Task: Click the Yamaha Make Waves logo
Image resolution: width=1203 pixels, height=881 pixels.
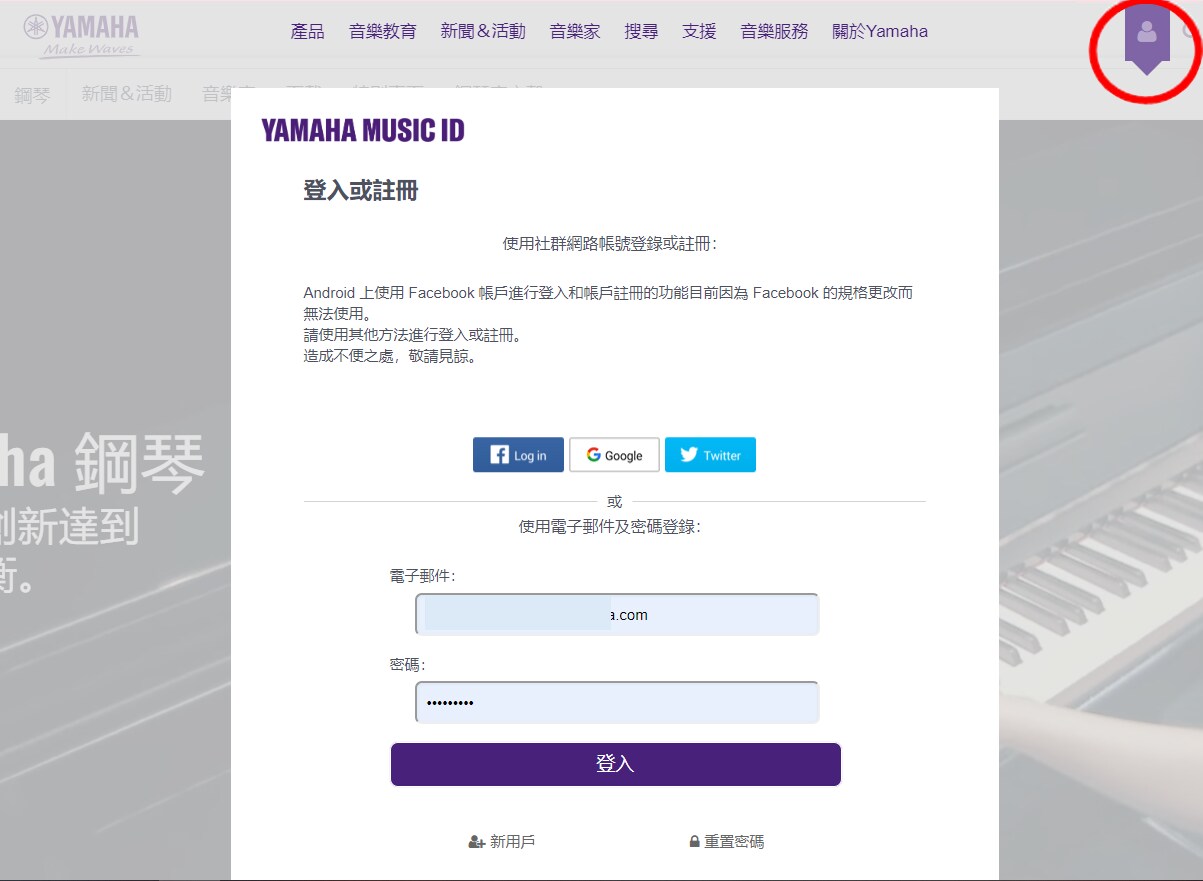Action: 82,36
